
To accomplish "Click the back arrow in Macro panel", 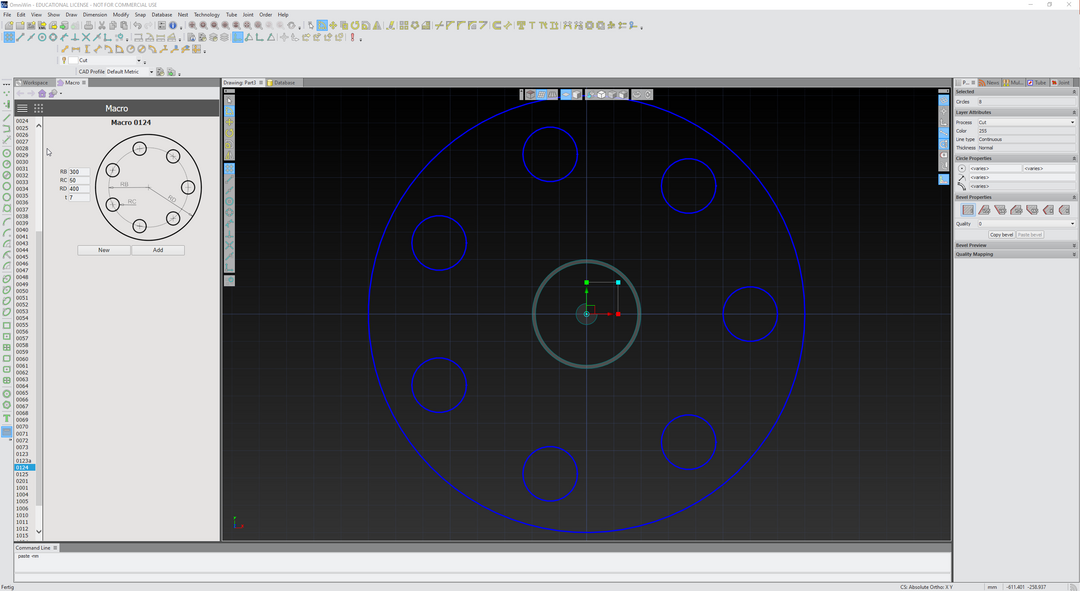I will (20, 93).
